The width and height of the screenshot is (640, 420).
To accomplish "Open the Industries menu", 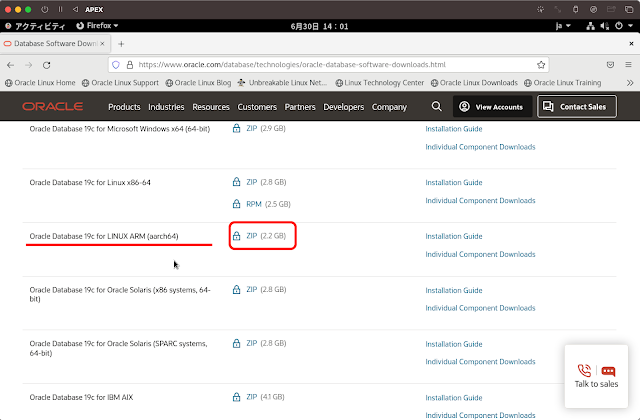I will 166,107.
